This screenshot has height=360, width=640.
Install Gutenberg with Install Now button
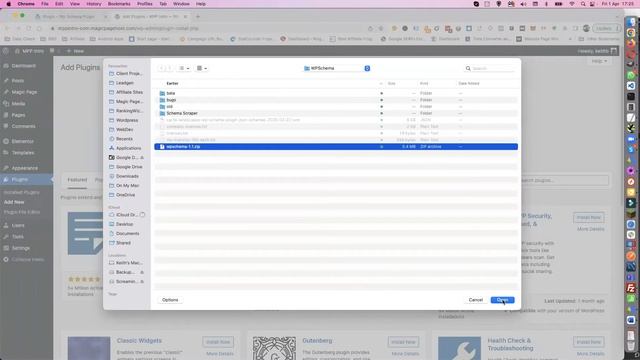coord(403,342)
